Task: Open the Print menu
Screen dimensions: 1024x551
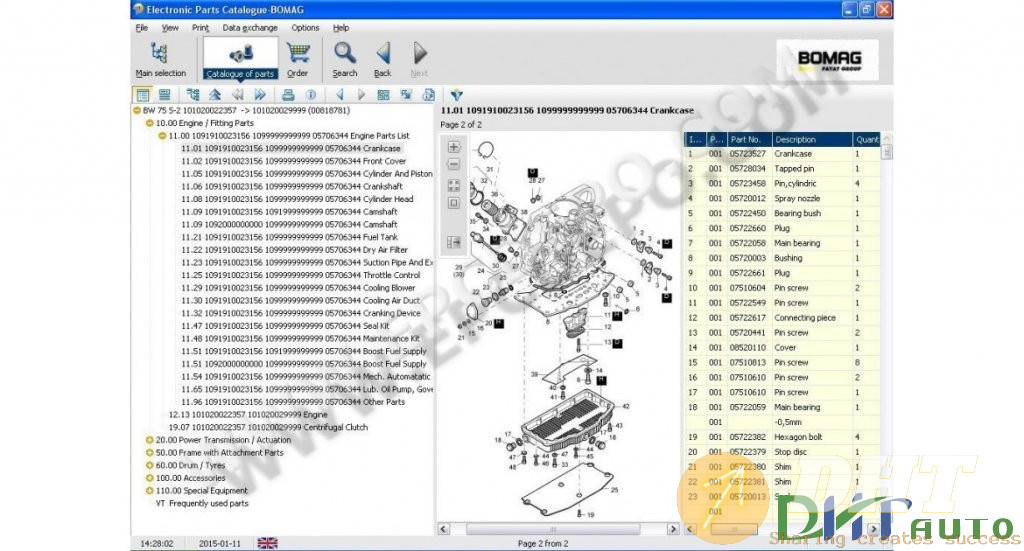Action: pos(200,28)
